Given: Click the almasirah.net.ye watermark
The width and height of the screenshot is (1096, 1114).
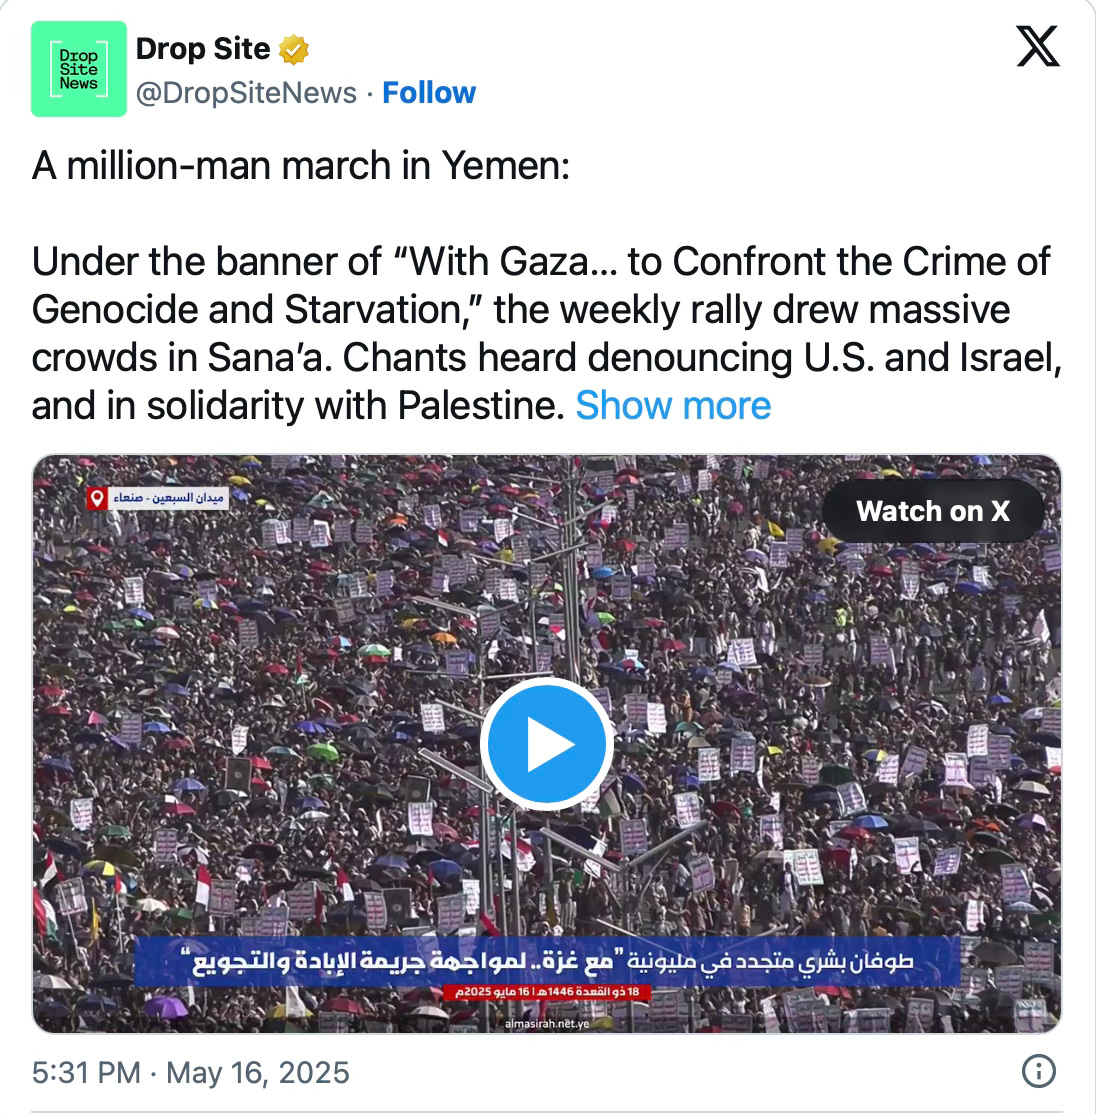Looking at the screenshot, I should point(547,1024).
